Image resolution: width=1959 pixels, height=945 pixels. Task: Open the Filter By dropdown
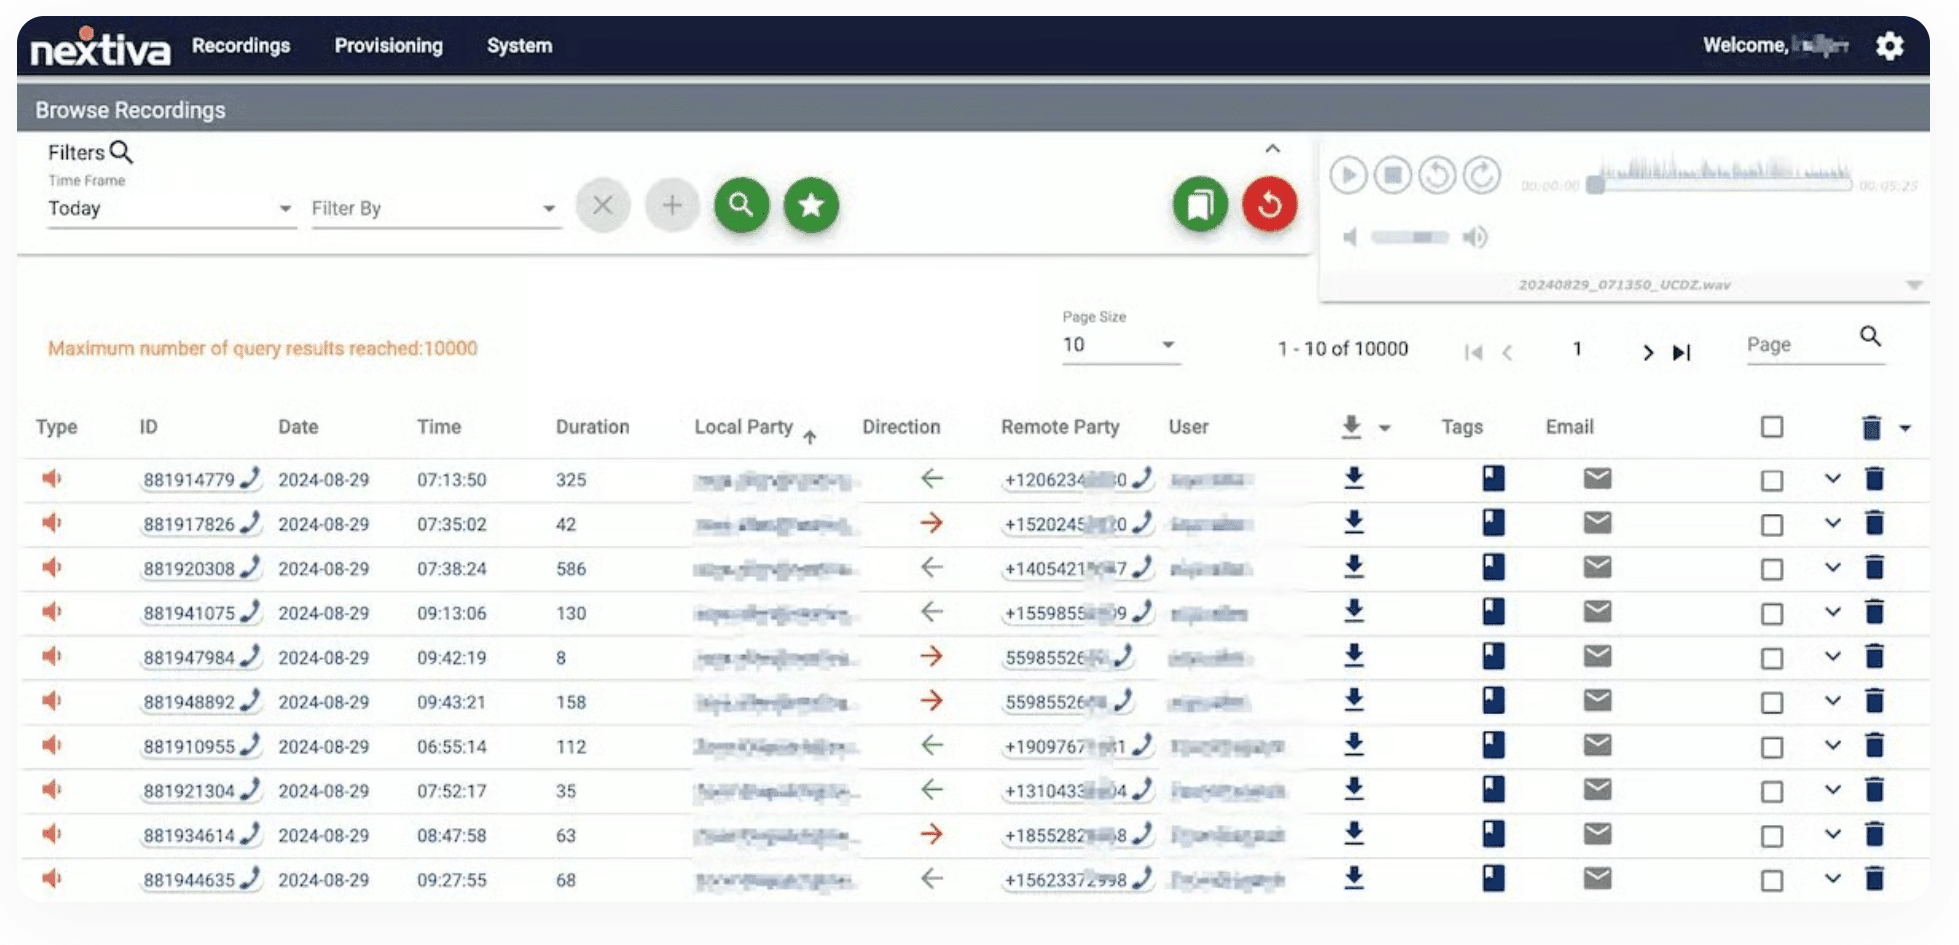click(x=435, y=208)
